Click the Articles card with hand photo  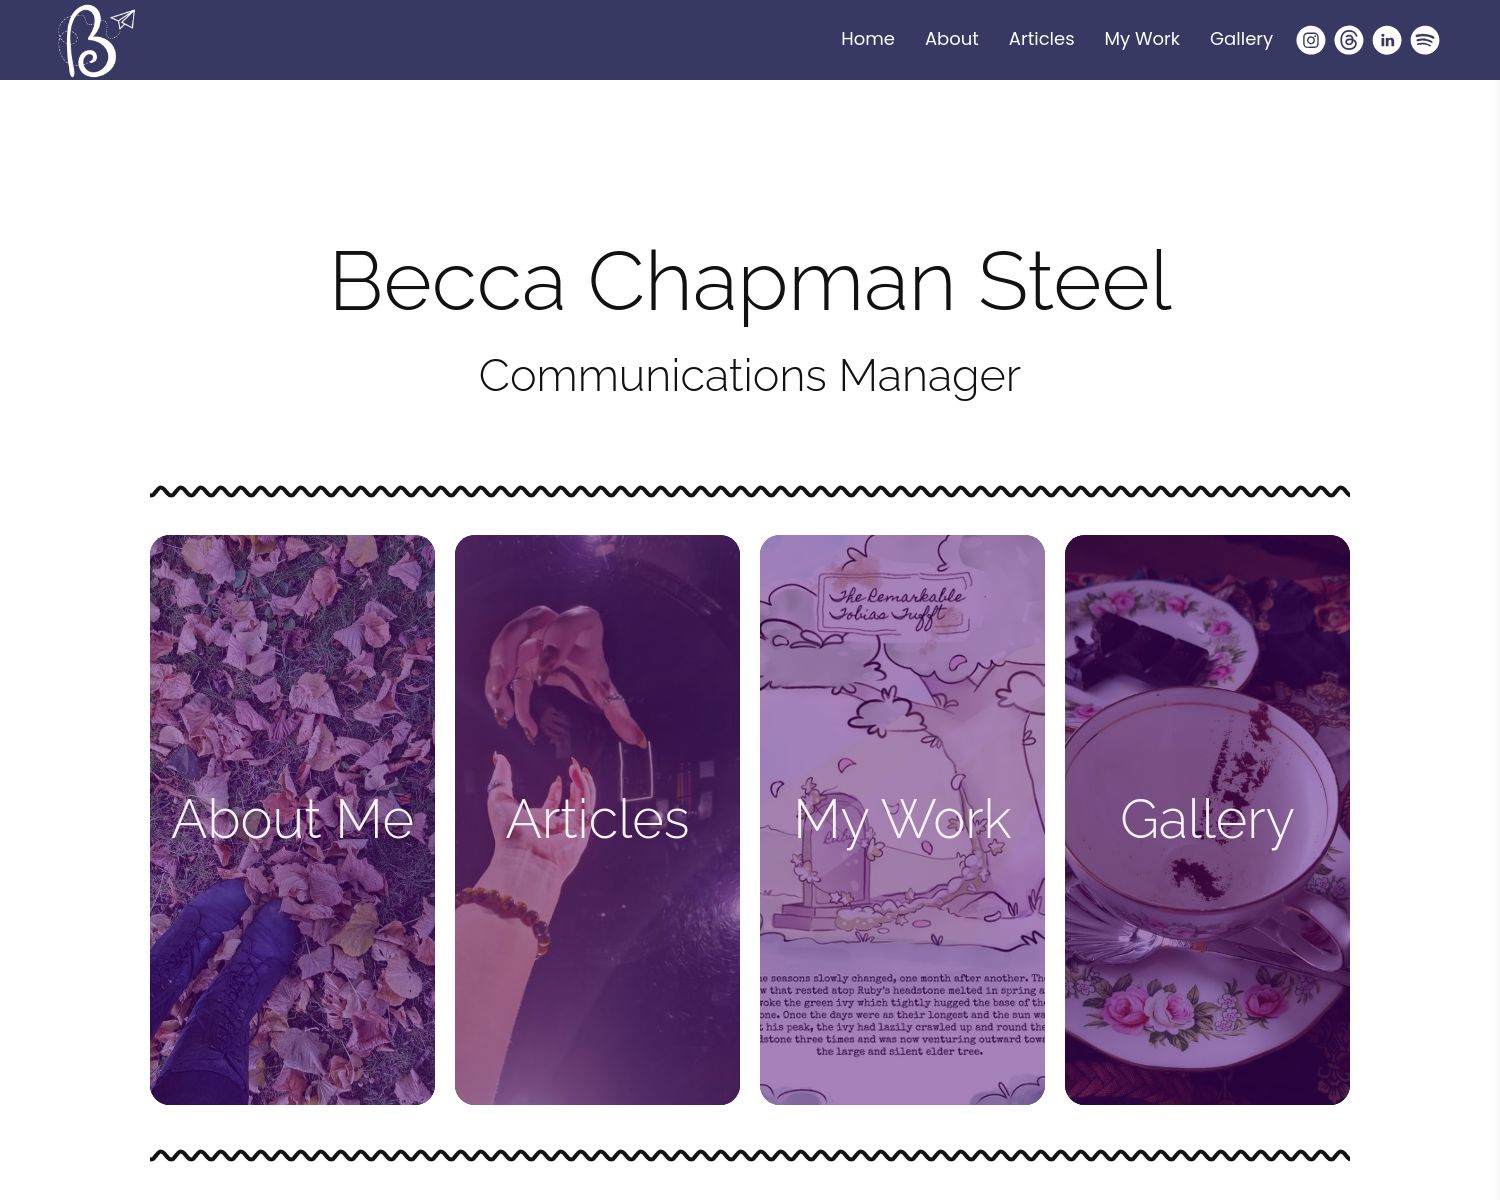597,819
